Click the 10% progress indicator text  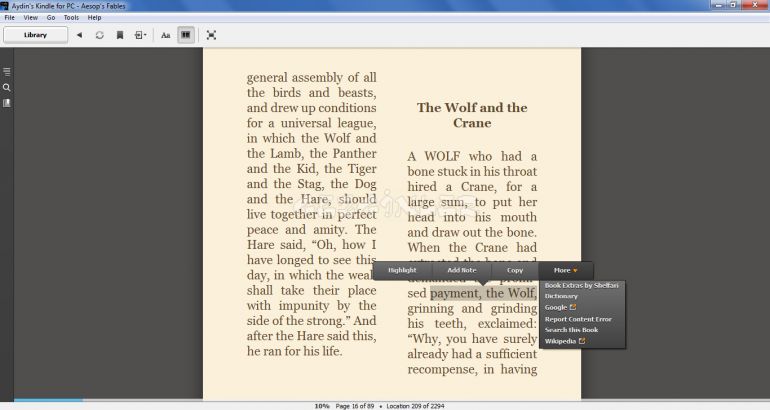pos(322,406)
